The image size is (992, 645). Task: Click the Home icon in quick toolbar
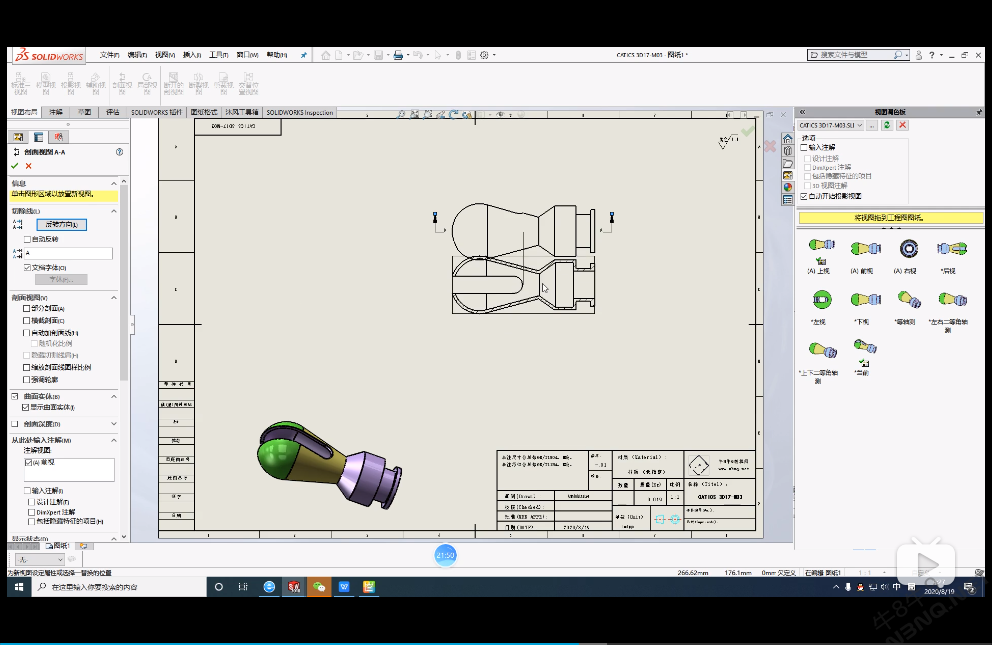click(x=325, y=55)
